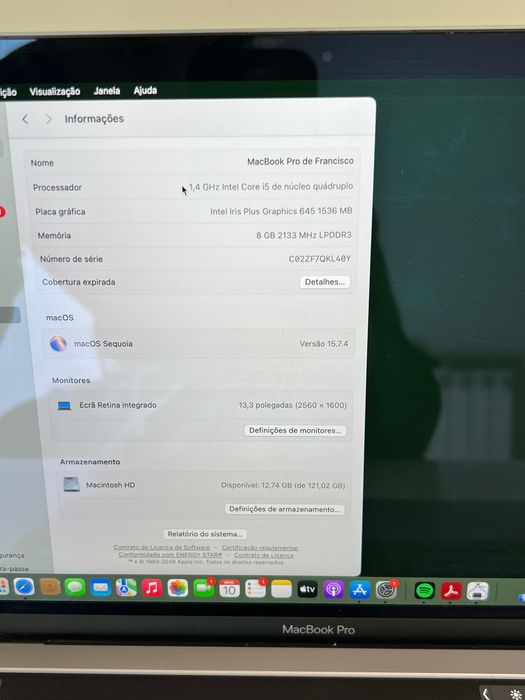The image size is (525, 700).
Task: Launch the Music app
Action: click(152, 588)
